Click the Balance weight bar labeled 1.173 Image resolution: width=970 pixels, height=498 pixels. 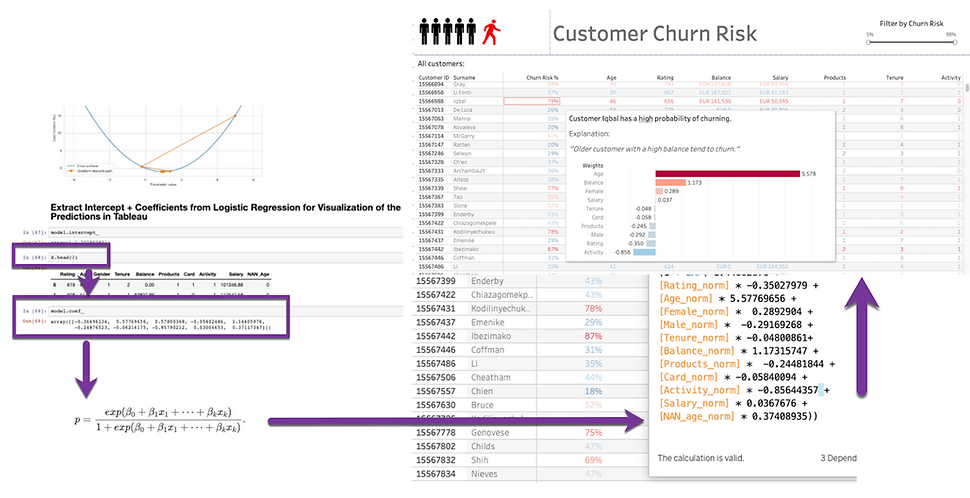(x=671, y=182)
